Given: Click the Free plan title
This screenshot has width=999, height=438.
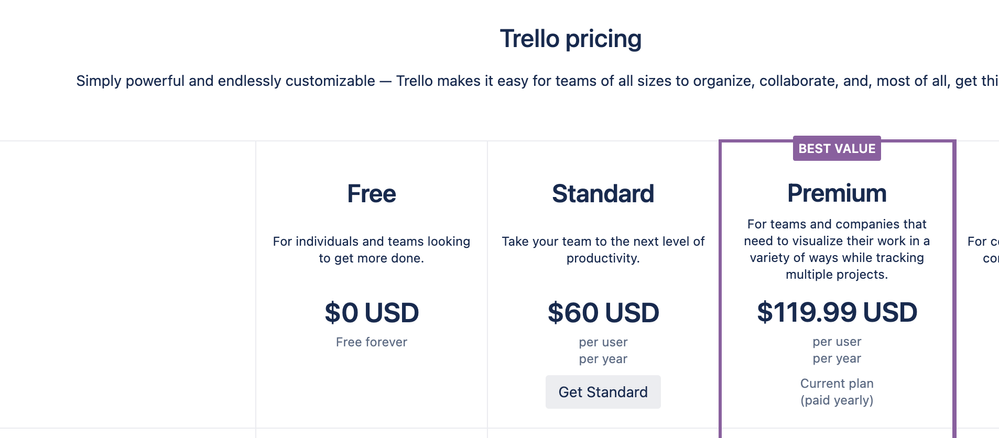Looking at the screenshot, I should [x=371, y=193].
